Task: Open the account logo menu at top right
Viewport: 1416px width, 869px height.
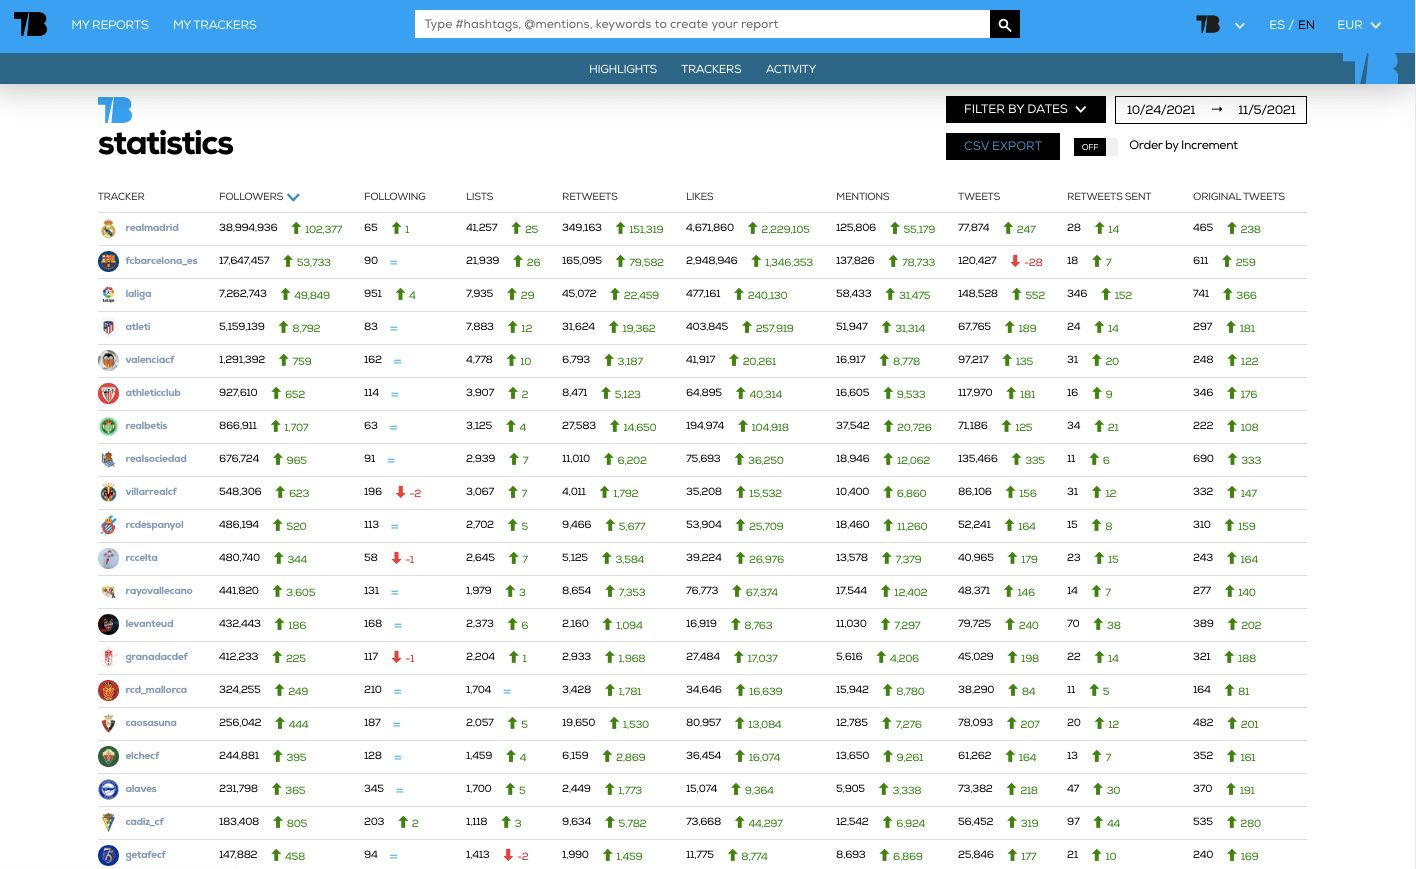Action: [x=1220, y=25]
